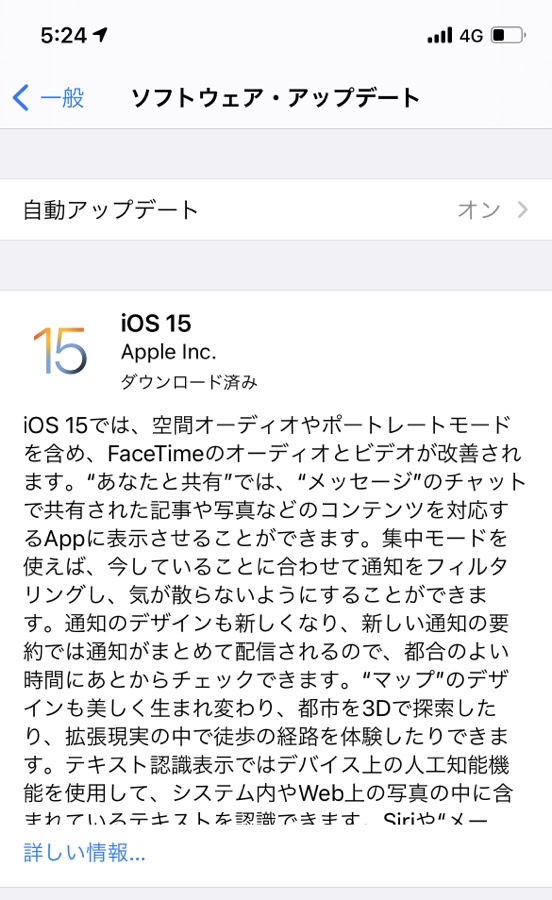552x900 pixels.
Task: Tap the gray spacer above 自動アップデート
Action: click(x=276, y=154)
